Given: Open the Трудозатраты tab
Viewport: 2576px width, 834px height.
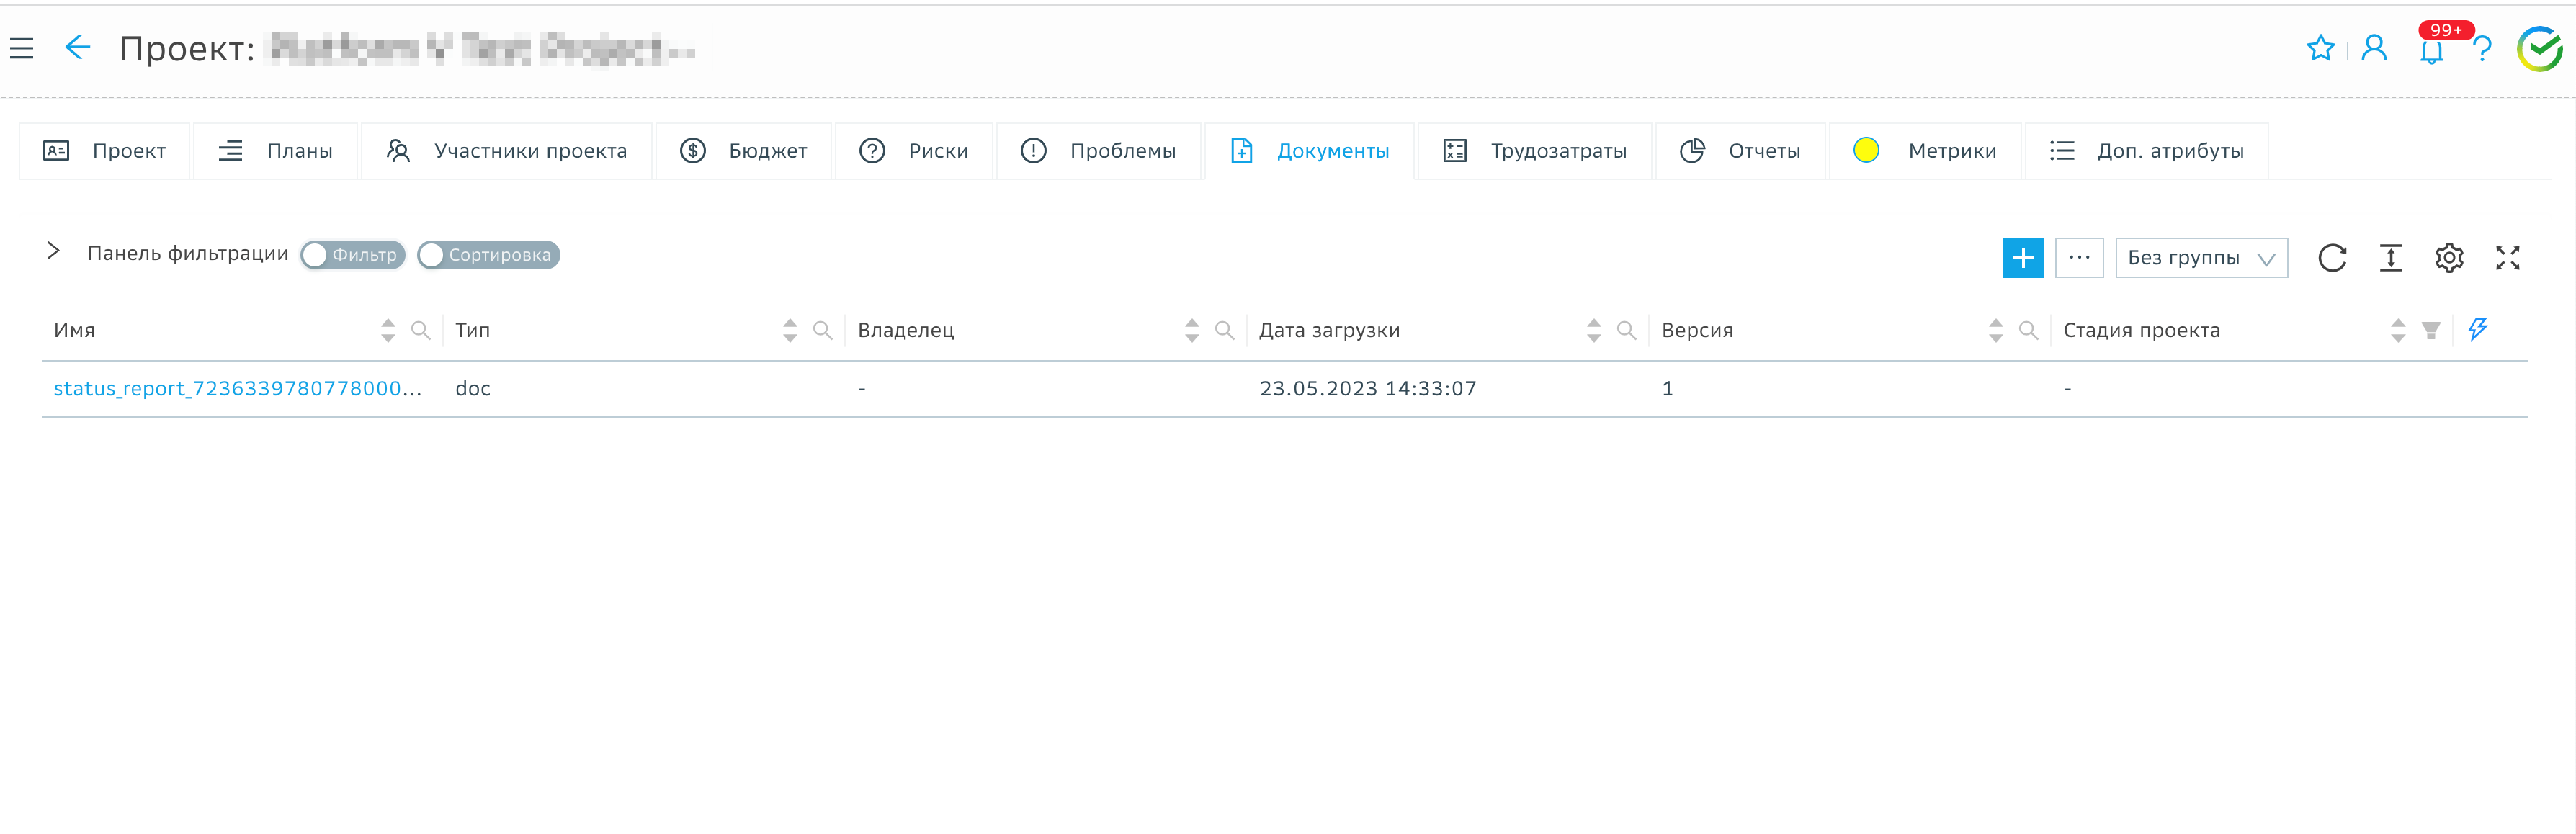Looking at the screenshot, I should click(x=1535, y=150).
